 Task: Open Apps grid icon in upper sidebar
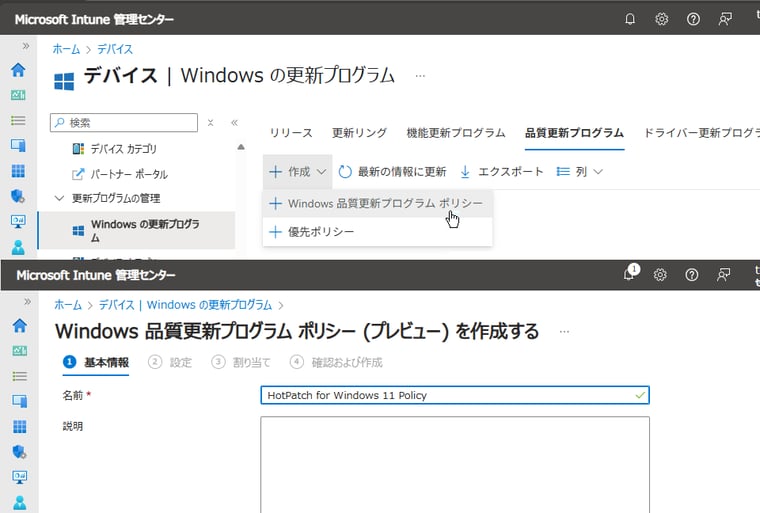[x=18, y=171]
